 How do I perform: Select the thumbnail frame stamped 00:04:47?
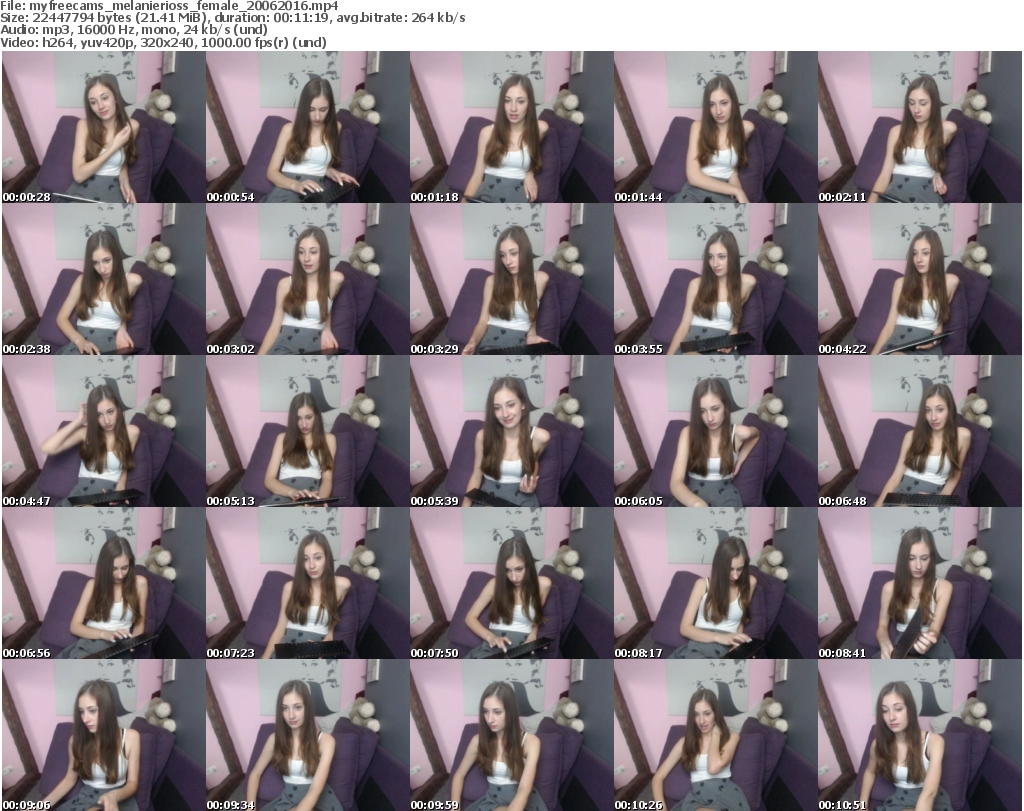point(104,431)
